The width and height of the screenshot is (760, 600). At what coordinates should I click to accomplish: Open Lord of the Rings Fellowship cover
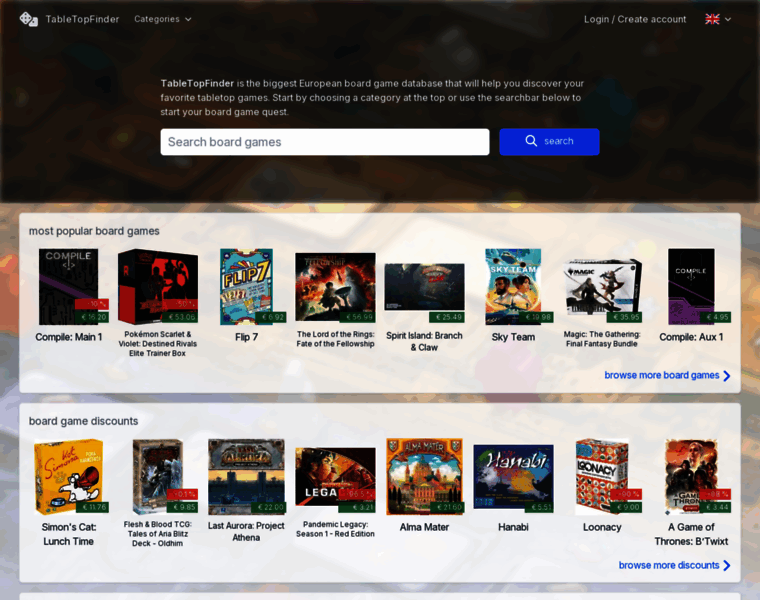335,286
